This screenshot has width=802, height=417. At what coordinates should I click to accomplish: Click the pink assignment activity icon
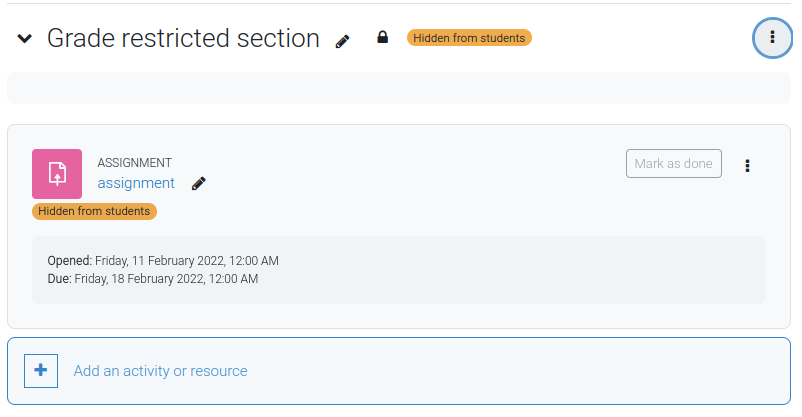click(x=57, y=174)
